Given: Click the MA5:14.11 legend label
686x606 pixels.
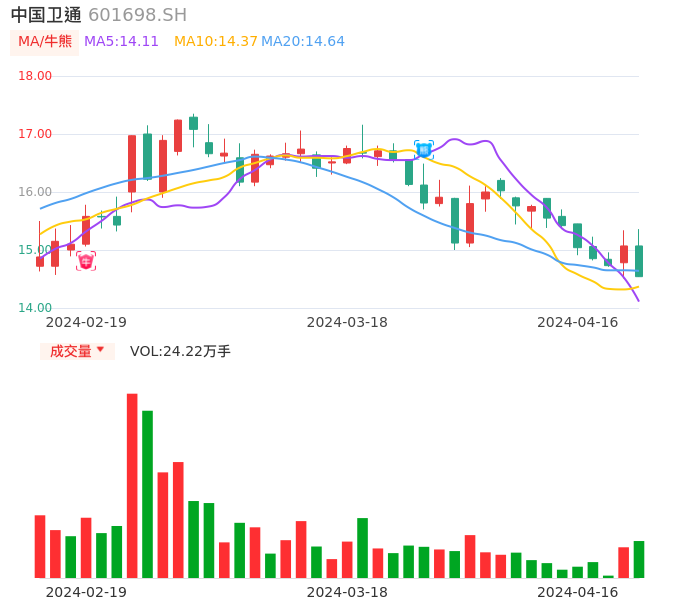Looking at the screenshot, I should (121, 42).
